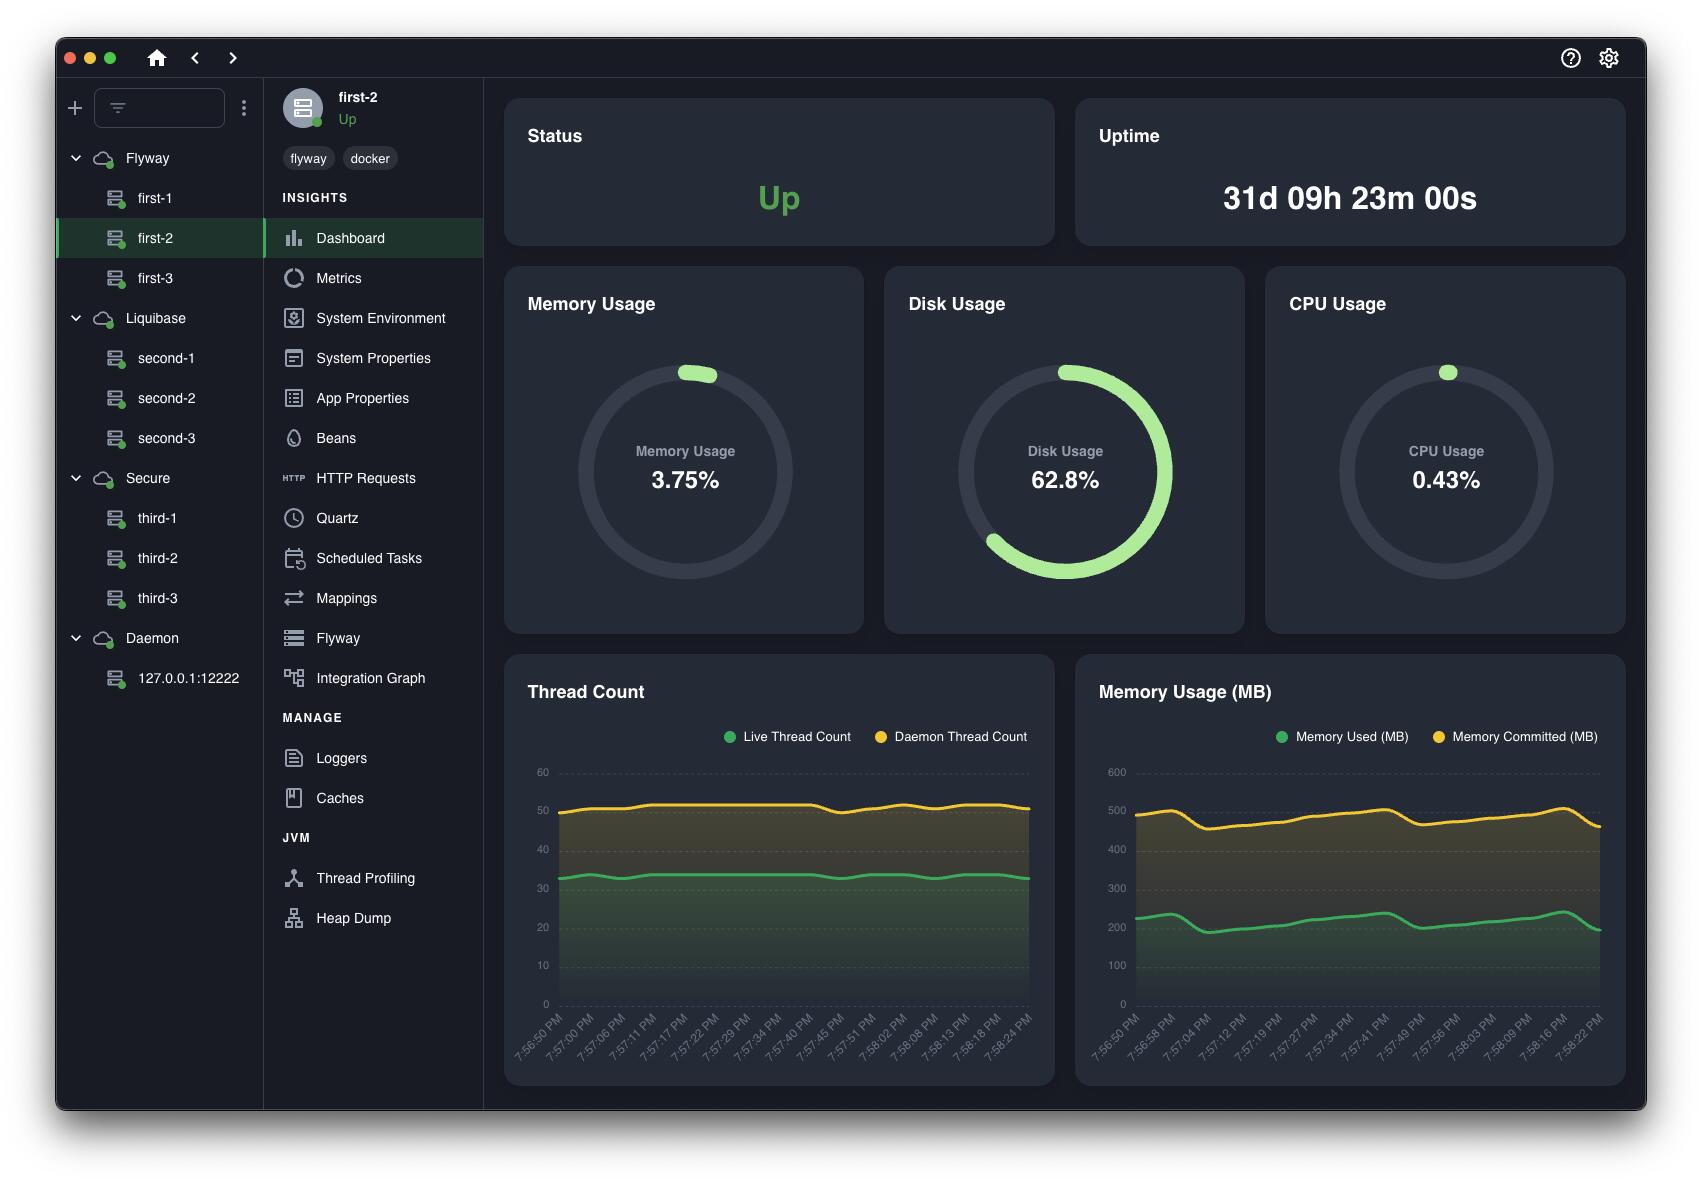Open settings gear icon
Viewport: 1702px width, 1184px height.
click(x=1608, y=58)
